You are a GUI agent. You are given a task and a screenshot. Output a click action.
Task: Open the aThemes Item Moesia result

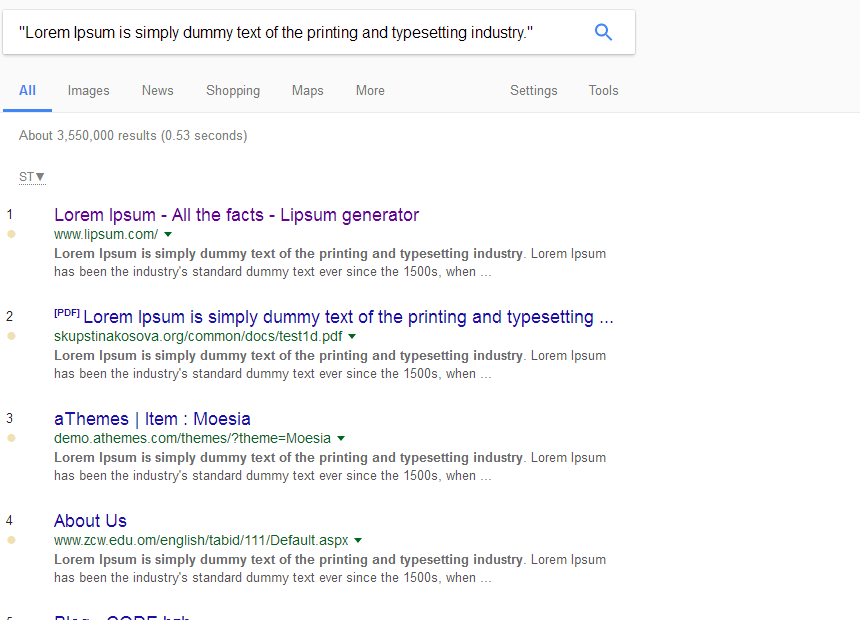152,419
